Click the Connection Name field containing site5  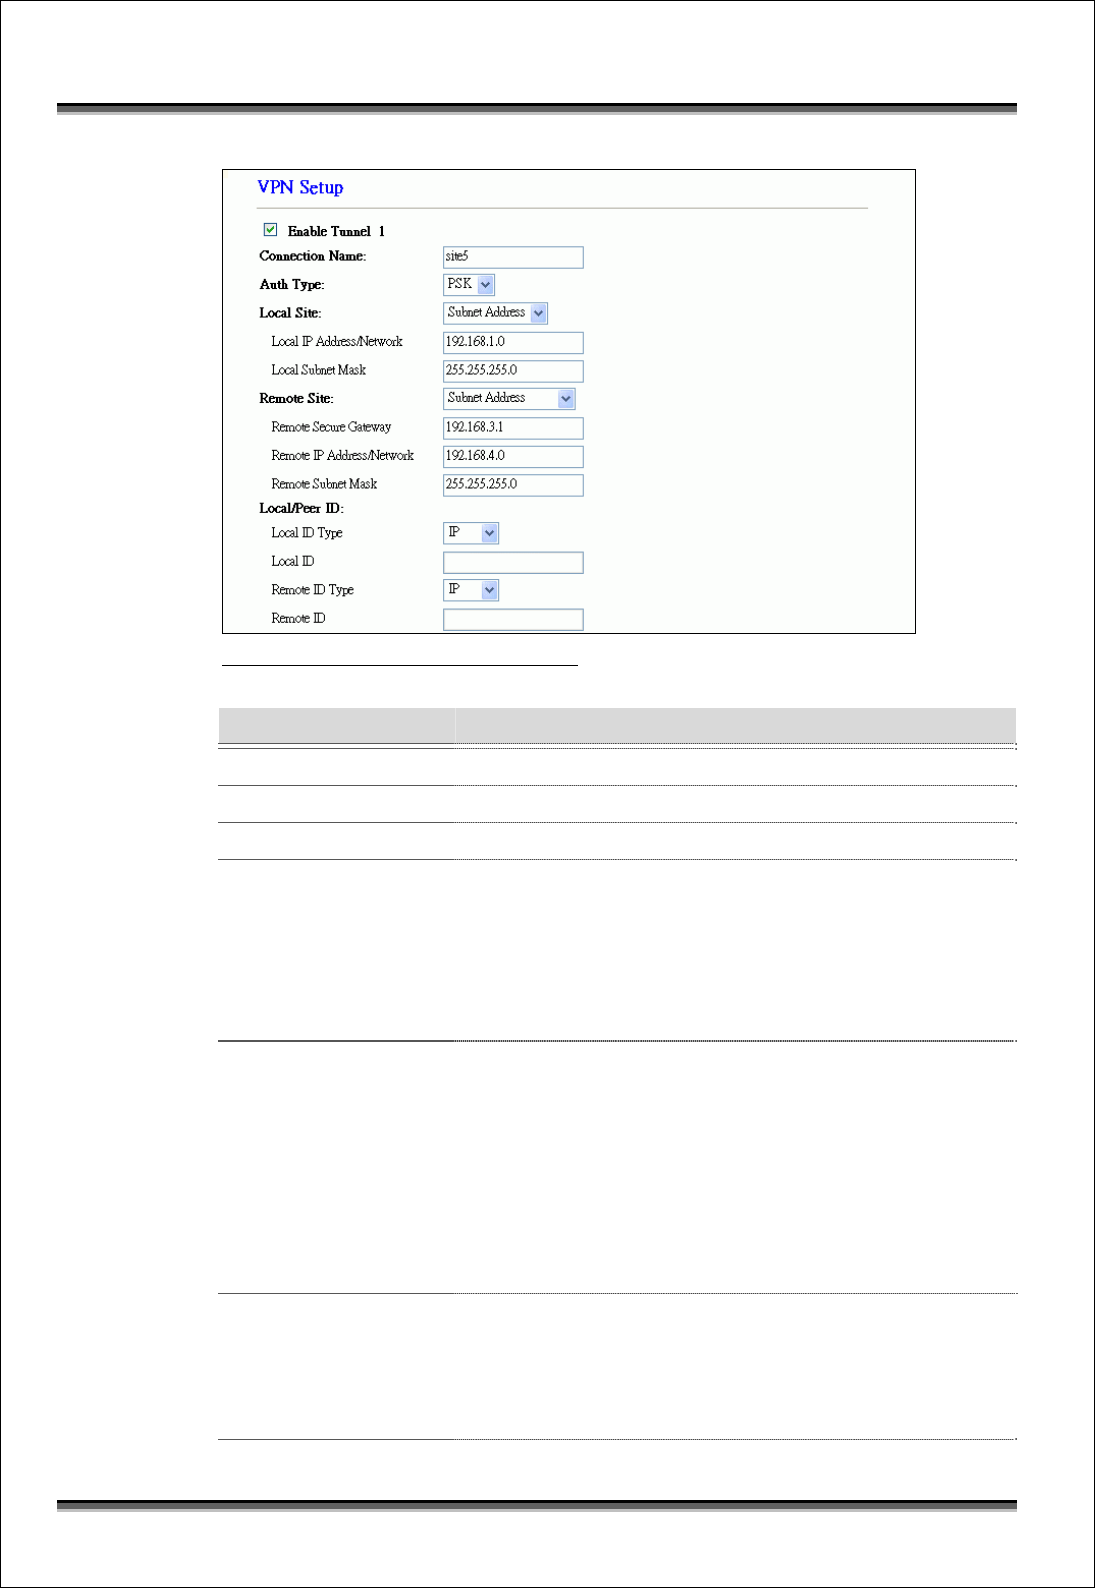tap(513, 257)
